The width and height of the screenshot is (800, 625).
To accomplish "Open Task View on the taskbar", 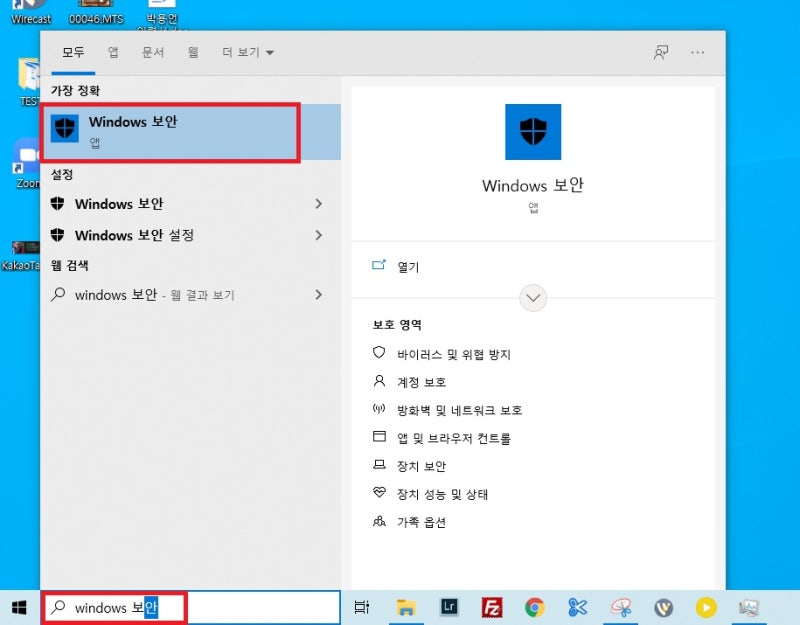I will click(x=362, y=607).
